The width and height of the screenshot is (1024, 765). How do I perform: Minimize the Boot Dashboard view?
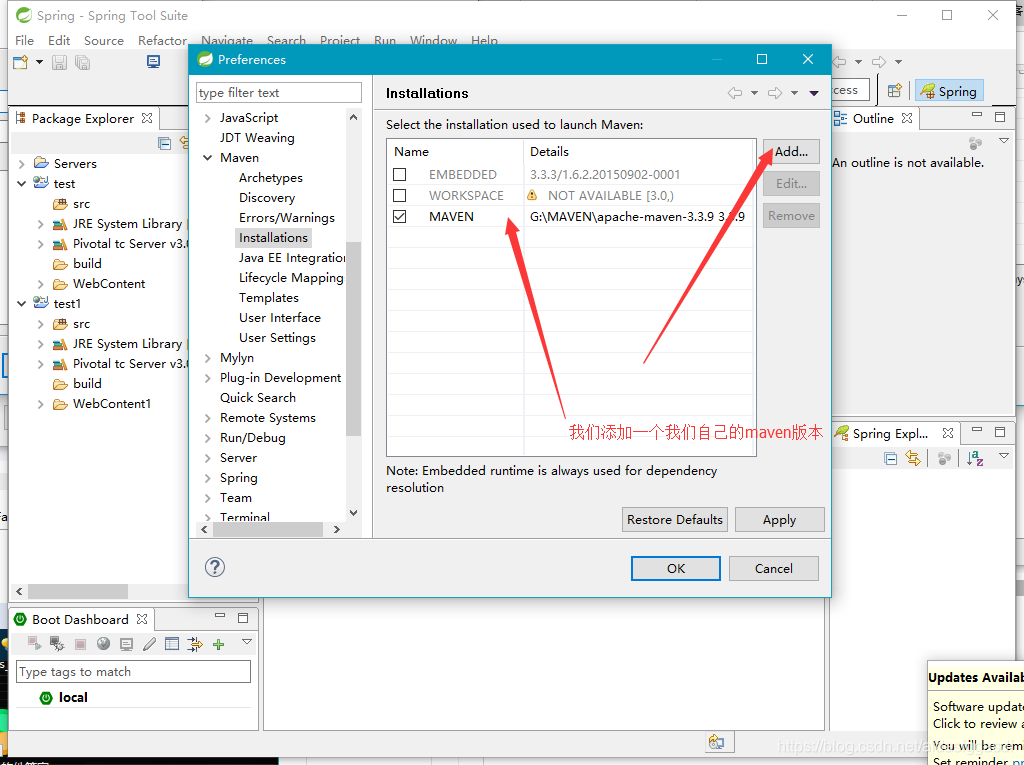coord(220,616)
